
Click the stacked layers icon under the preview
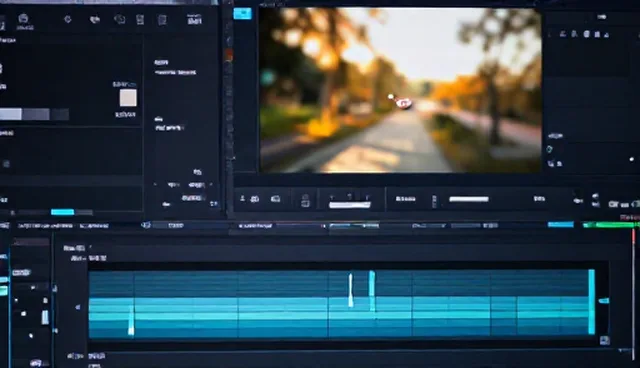pos(305,200)
